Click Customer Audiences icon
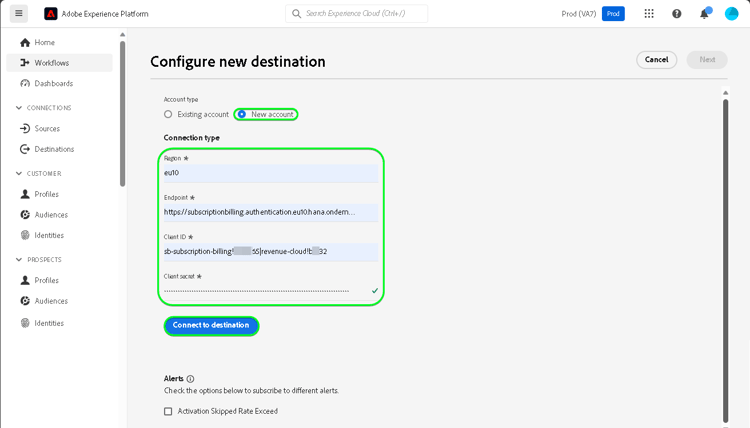 tap(25, 214)
